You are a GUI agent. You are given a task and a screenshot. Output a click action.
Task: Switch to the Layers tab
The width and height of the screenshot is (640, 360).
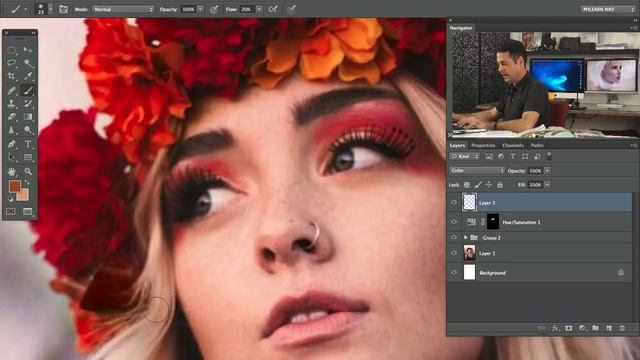pyautogui.click(x=457, y=145)
